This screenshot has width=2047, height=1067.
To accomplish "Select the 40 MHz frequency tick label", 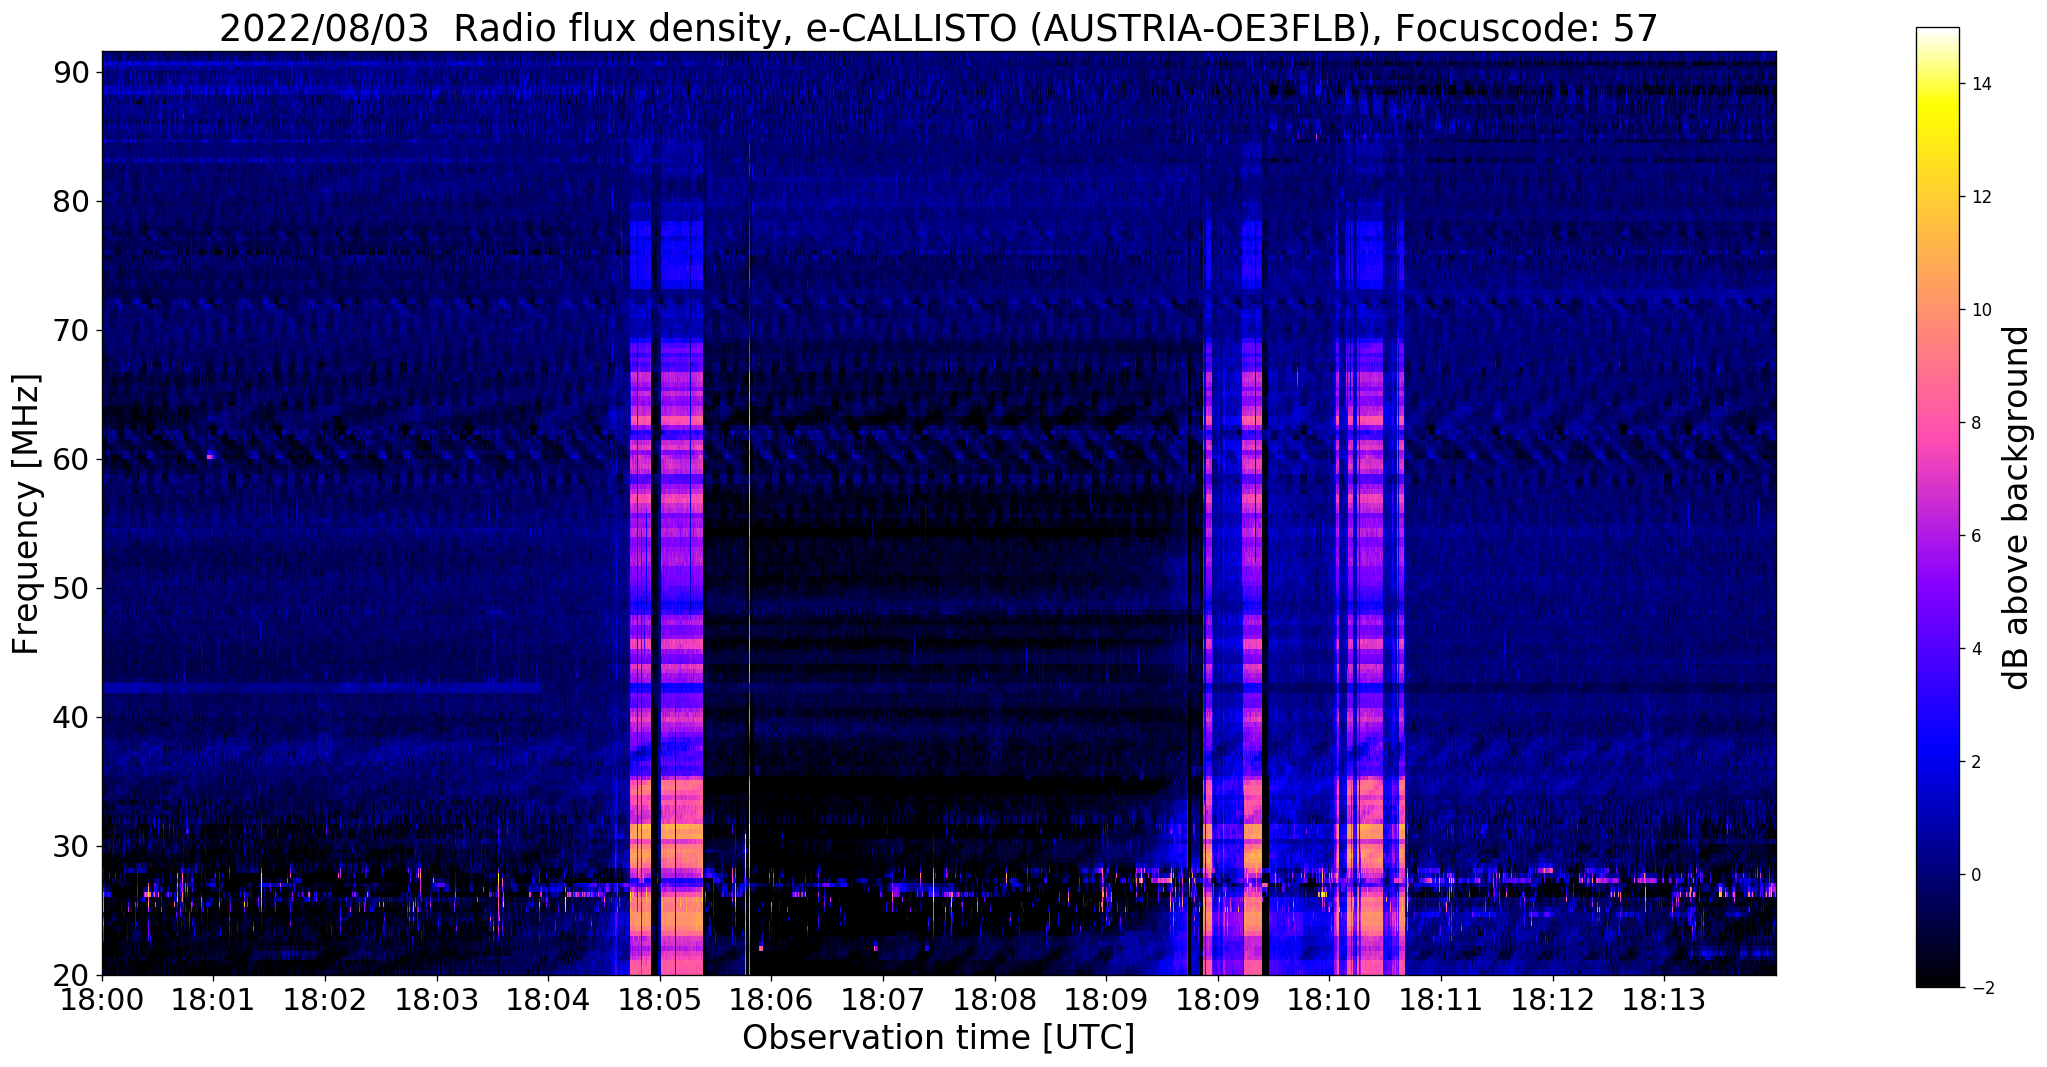I will 71,718.
